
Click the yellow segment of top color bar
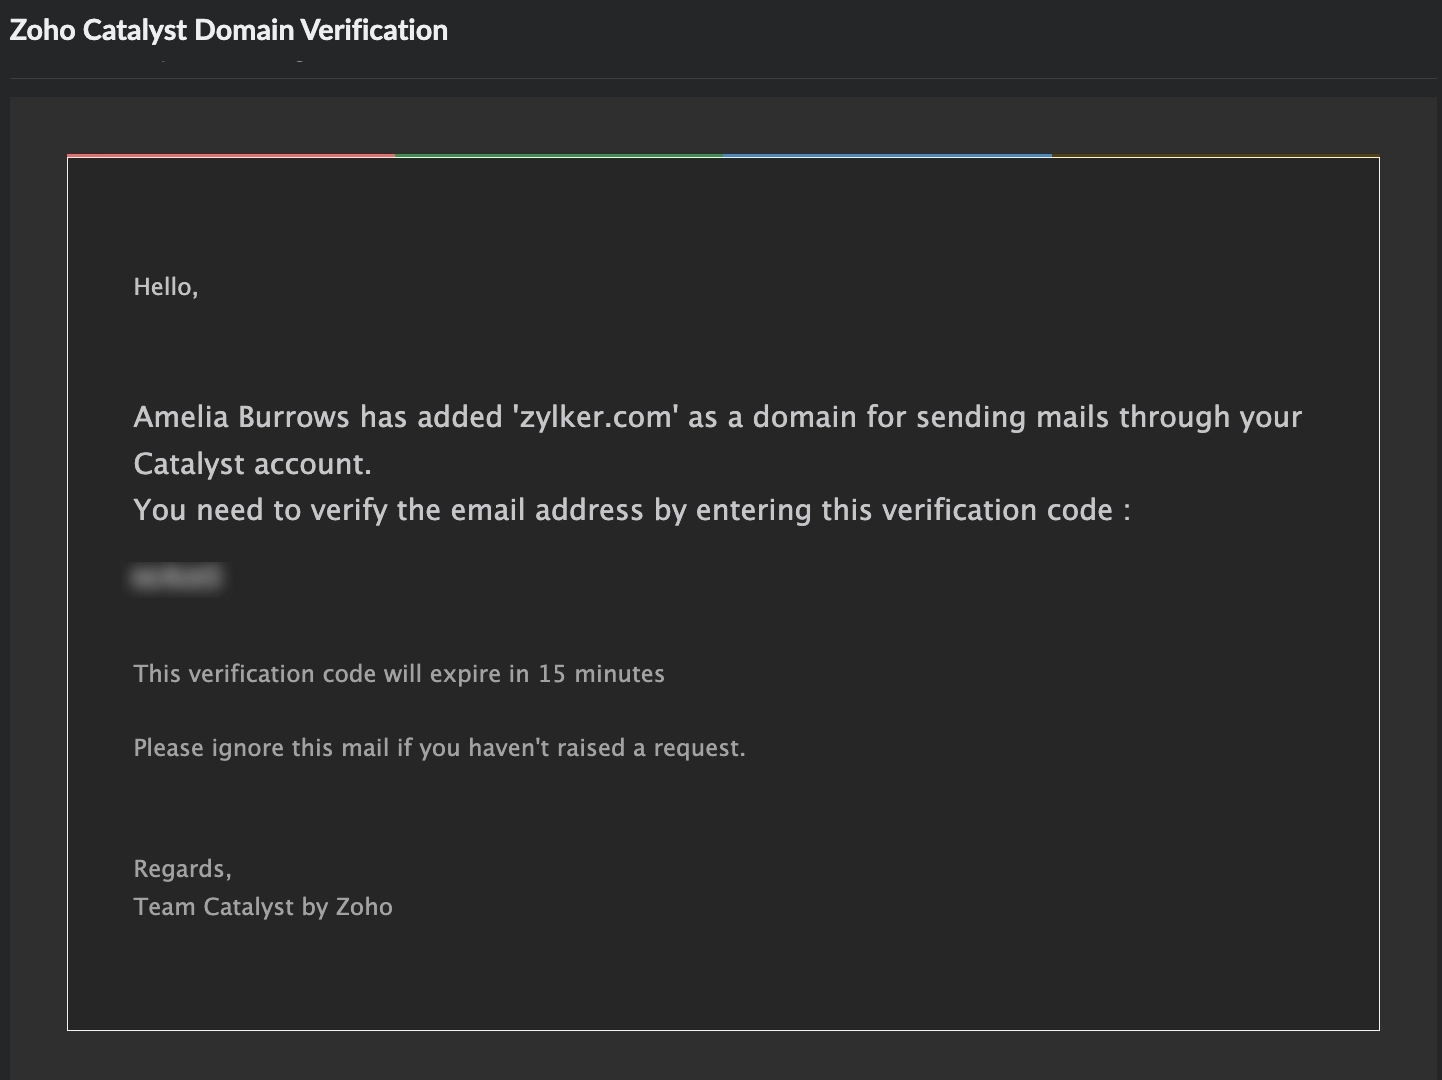point(1215,156)
